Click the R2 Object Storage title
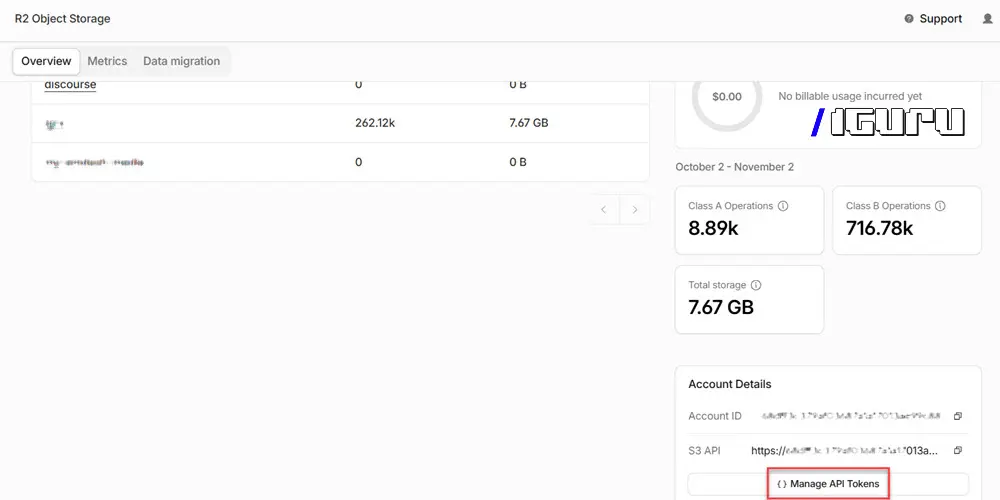 pos(62,19)
